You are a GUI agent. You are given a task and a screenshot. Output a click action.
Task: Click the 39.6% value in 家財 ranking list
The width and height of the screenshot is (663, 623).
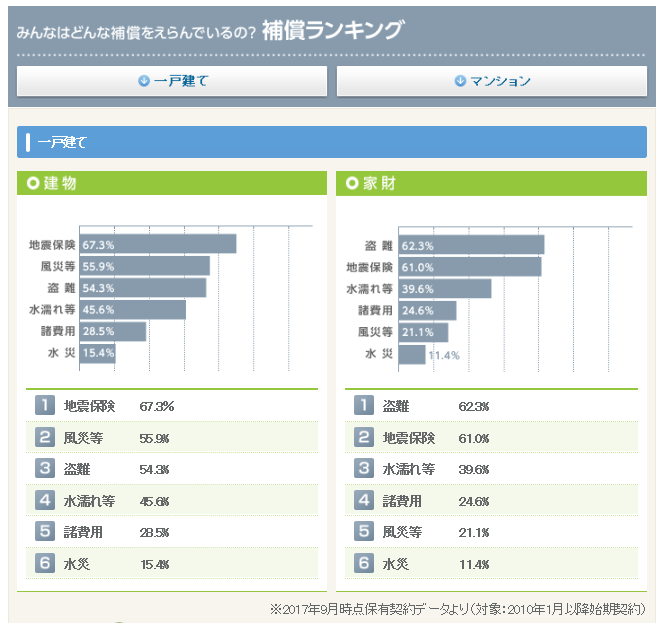point(474,469)
